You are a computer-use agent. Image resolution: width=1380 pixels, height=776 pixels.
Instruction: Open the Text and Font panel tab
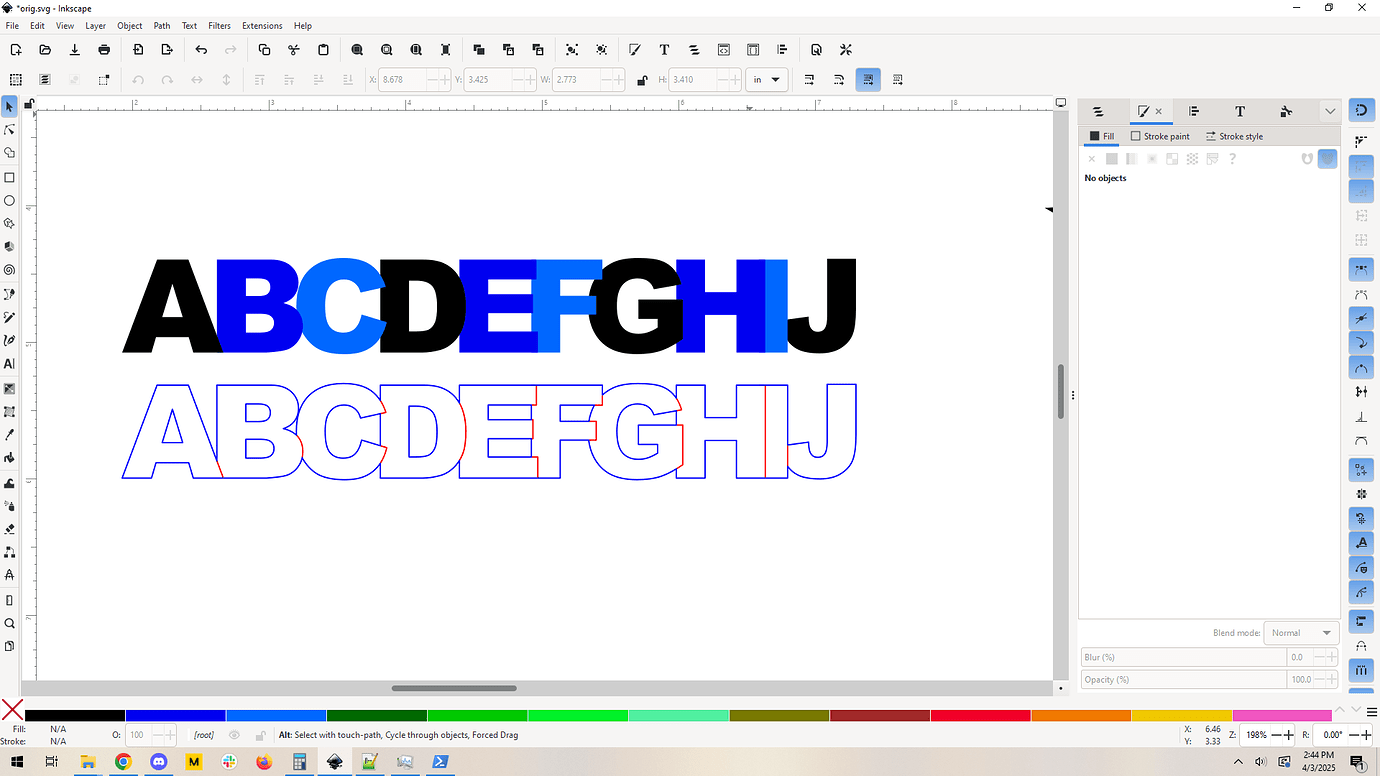click(x=1240, y=111)
